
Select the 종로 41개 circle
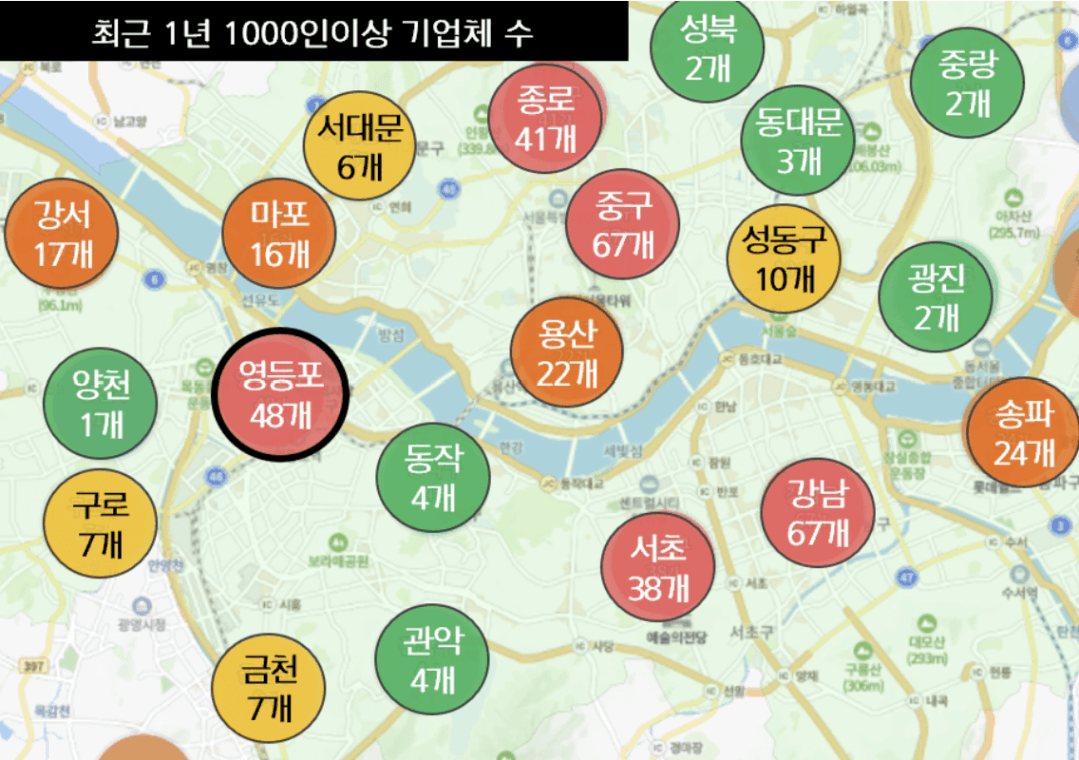click(546, 119)
